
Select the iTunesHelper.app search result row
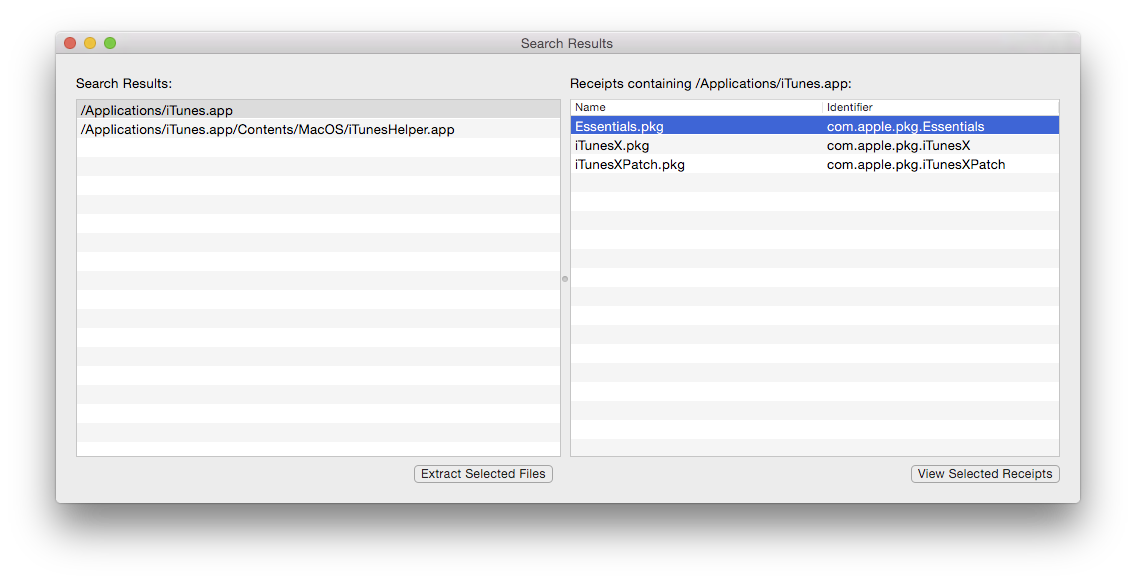pos(267,129)
